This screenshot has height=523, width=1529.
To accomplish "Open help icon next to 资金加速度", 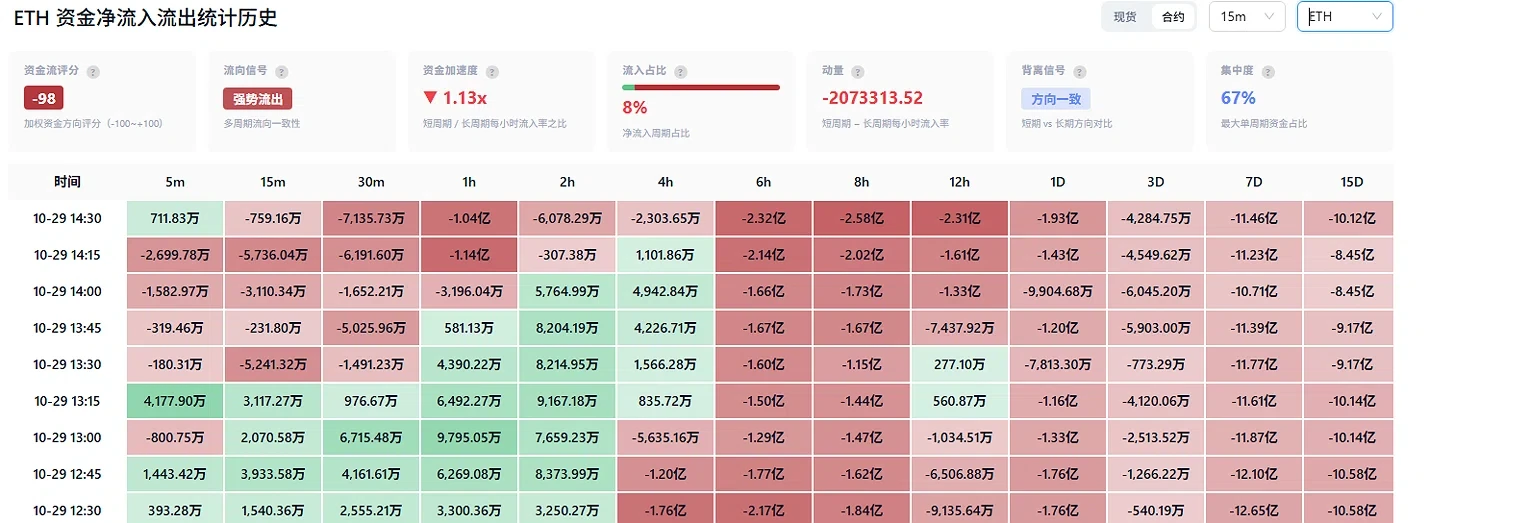I will [492, 72].
